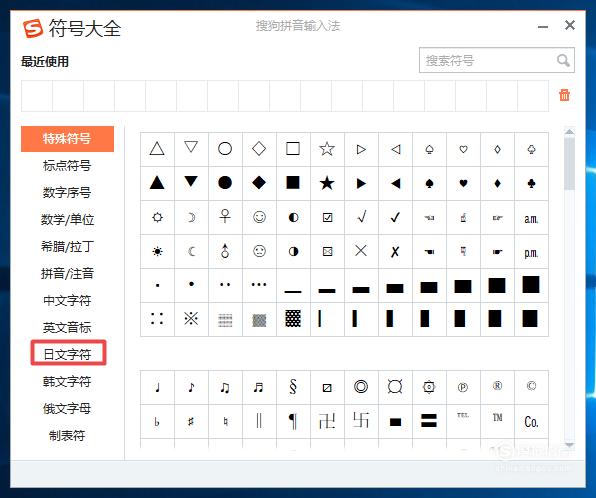Screen dimensions: 596x498
Task: Switch to the 数字序号 category
Action: [x=67, y=193]
